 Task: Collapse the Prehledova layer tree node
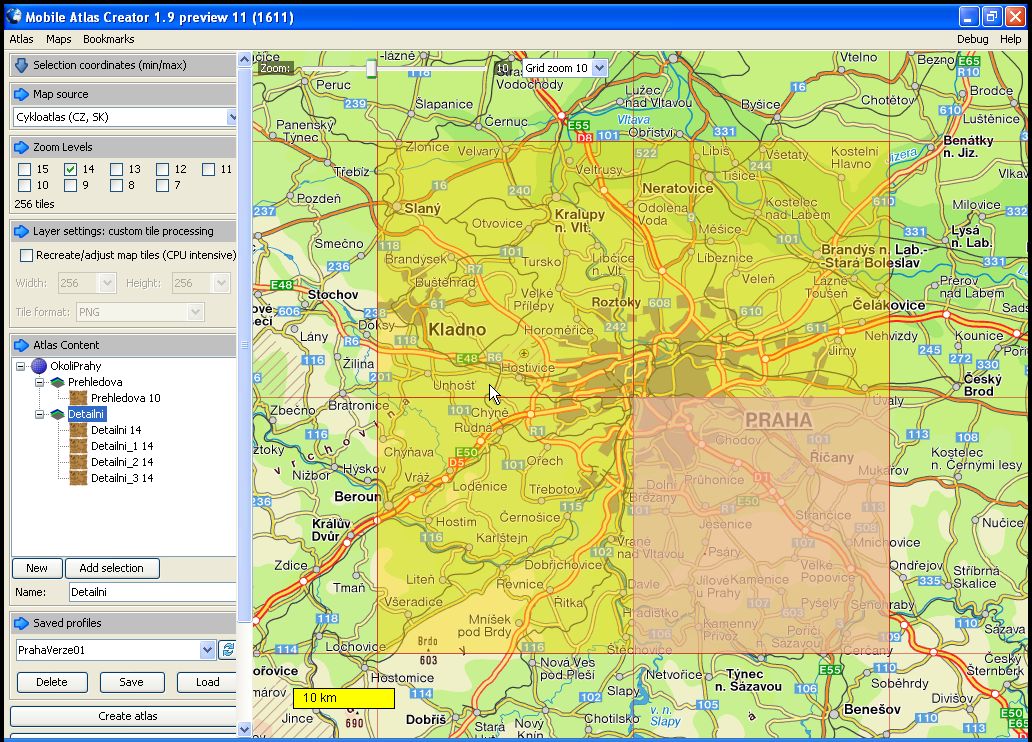(x=39, y=382)
